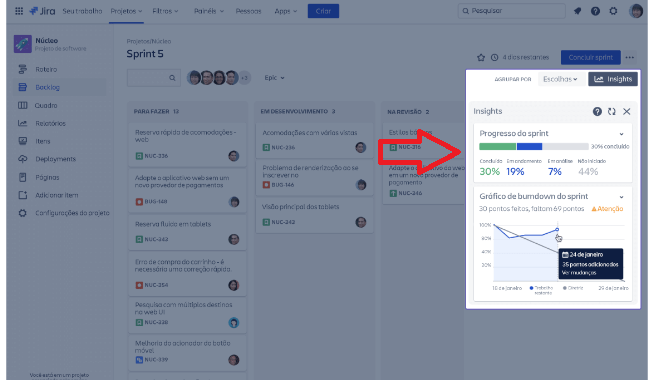Close the Insights panel
The width and height of the screenshot is (659, 380).
click(626, 111)
